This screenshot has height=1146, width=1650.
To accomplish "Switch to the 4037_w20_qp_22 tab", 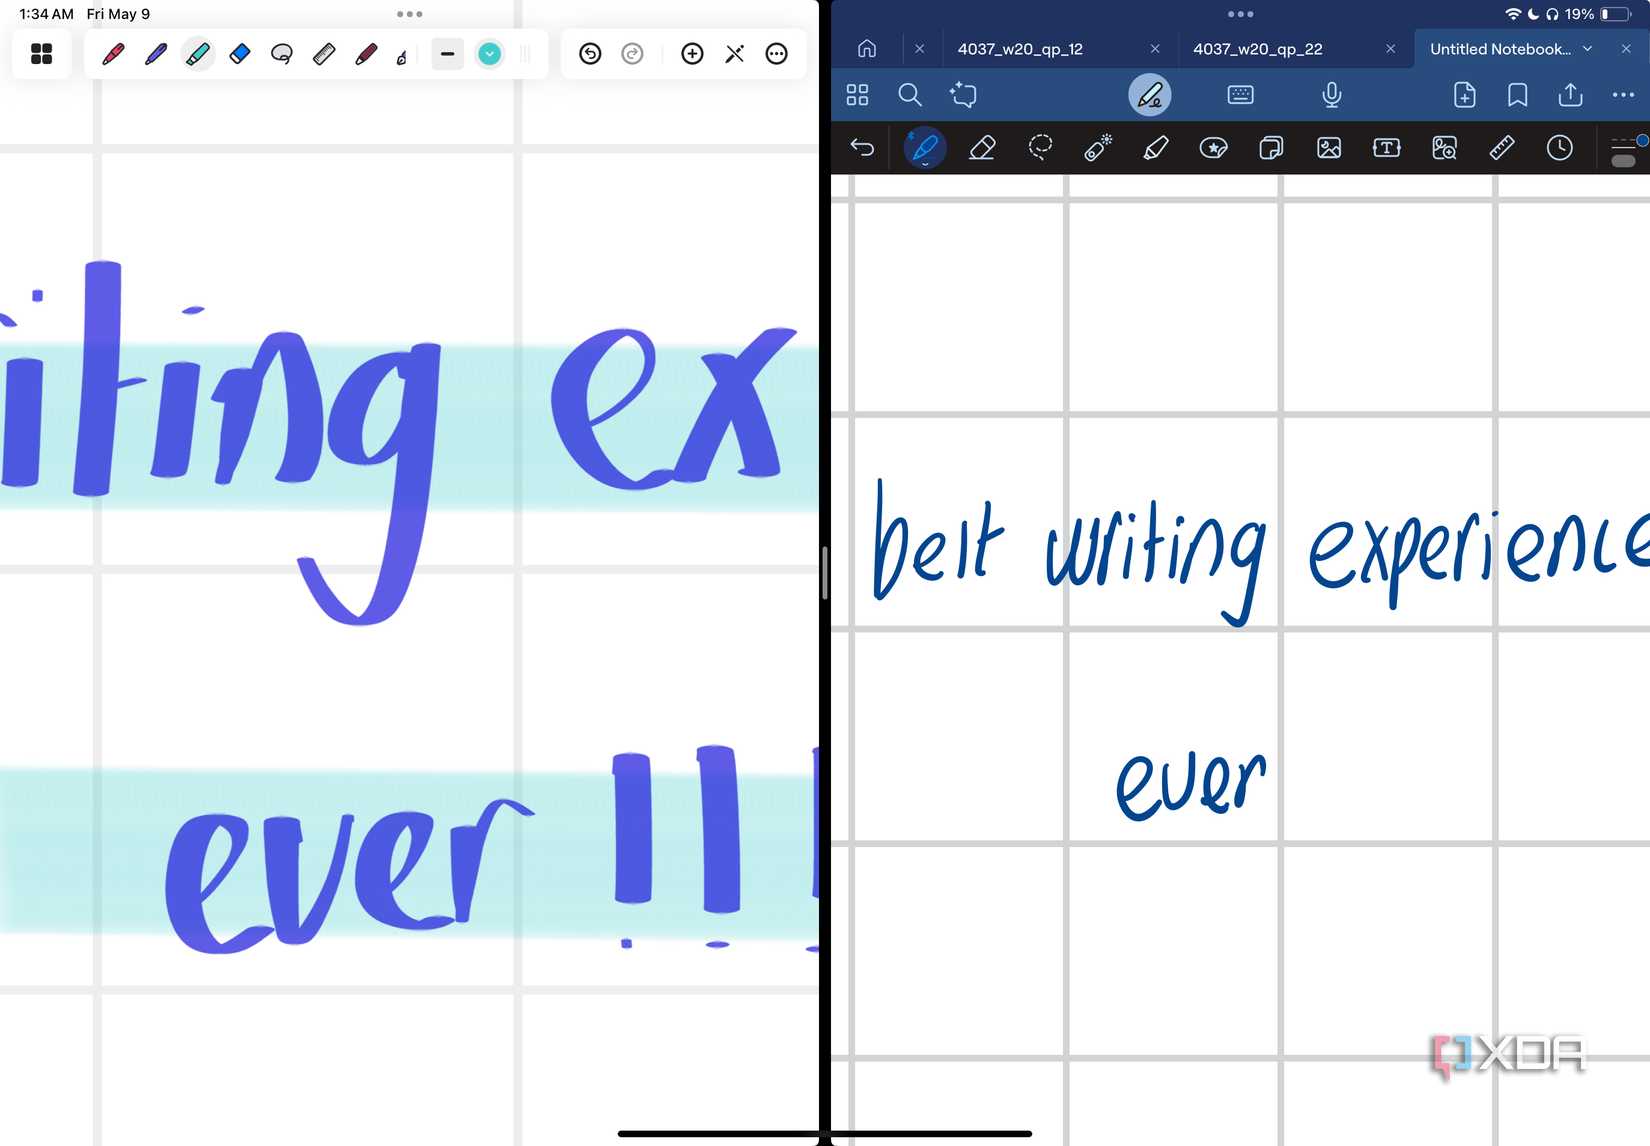I will (x=1259, y=48).
